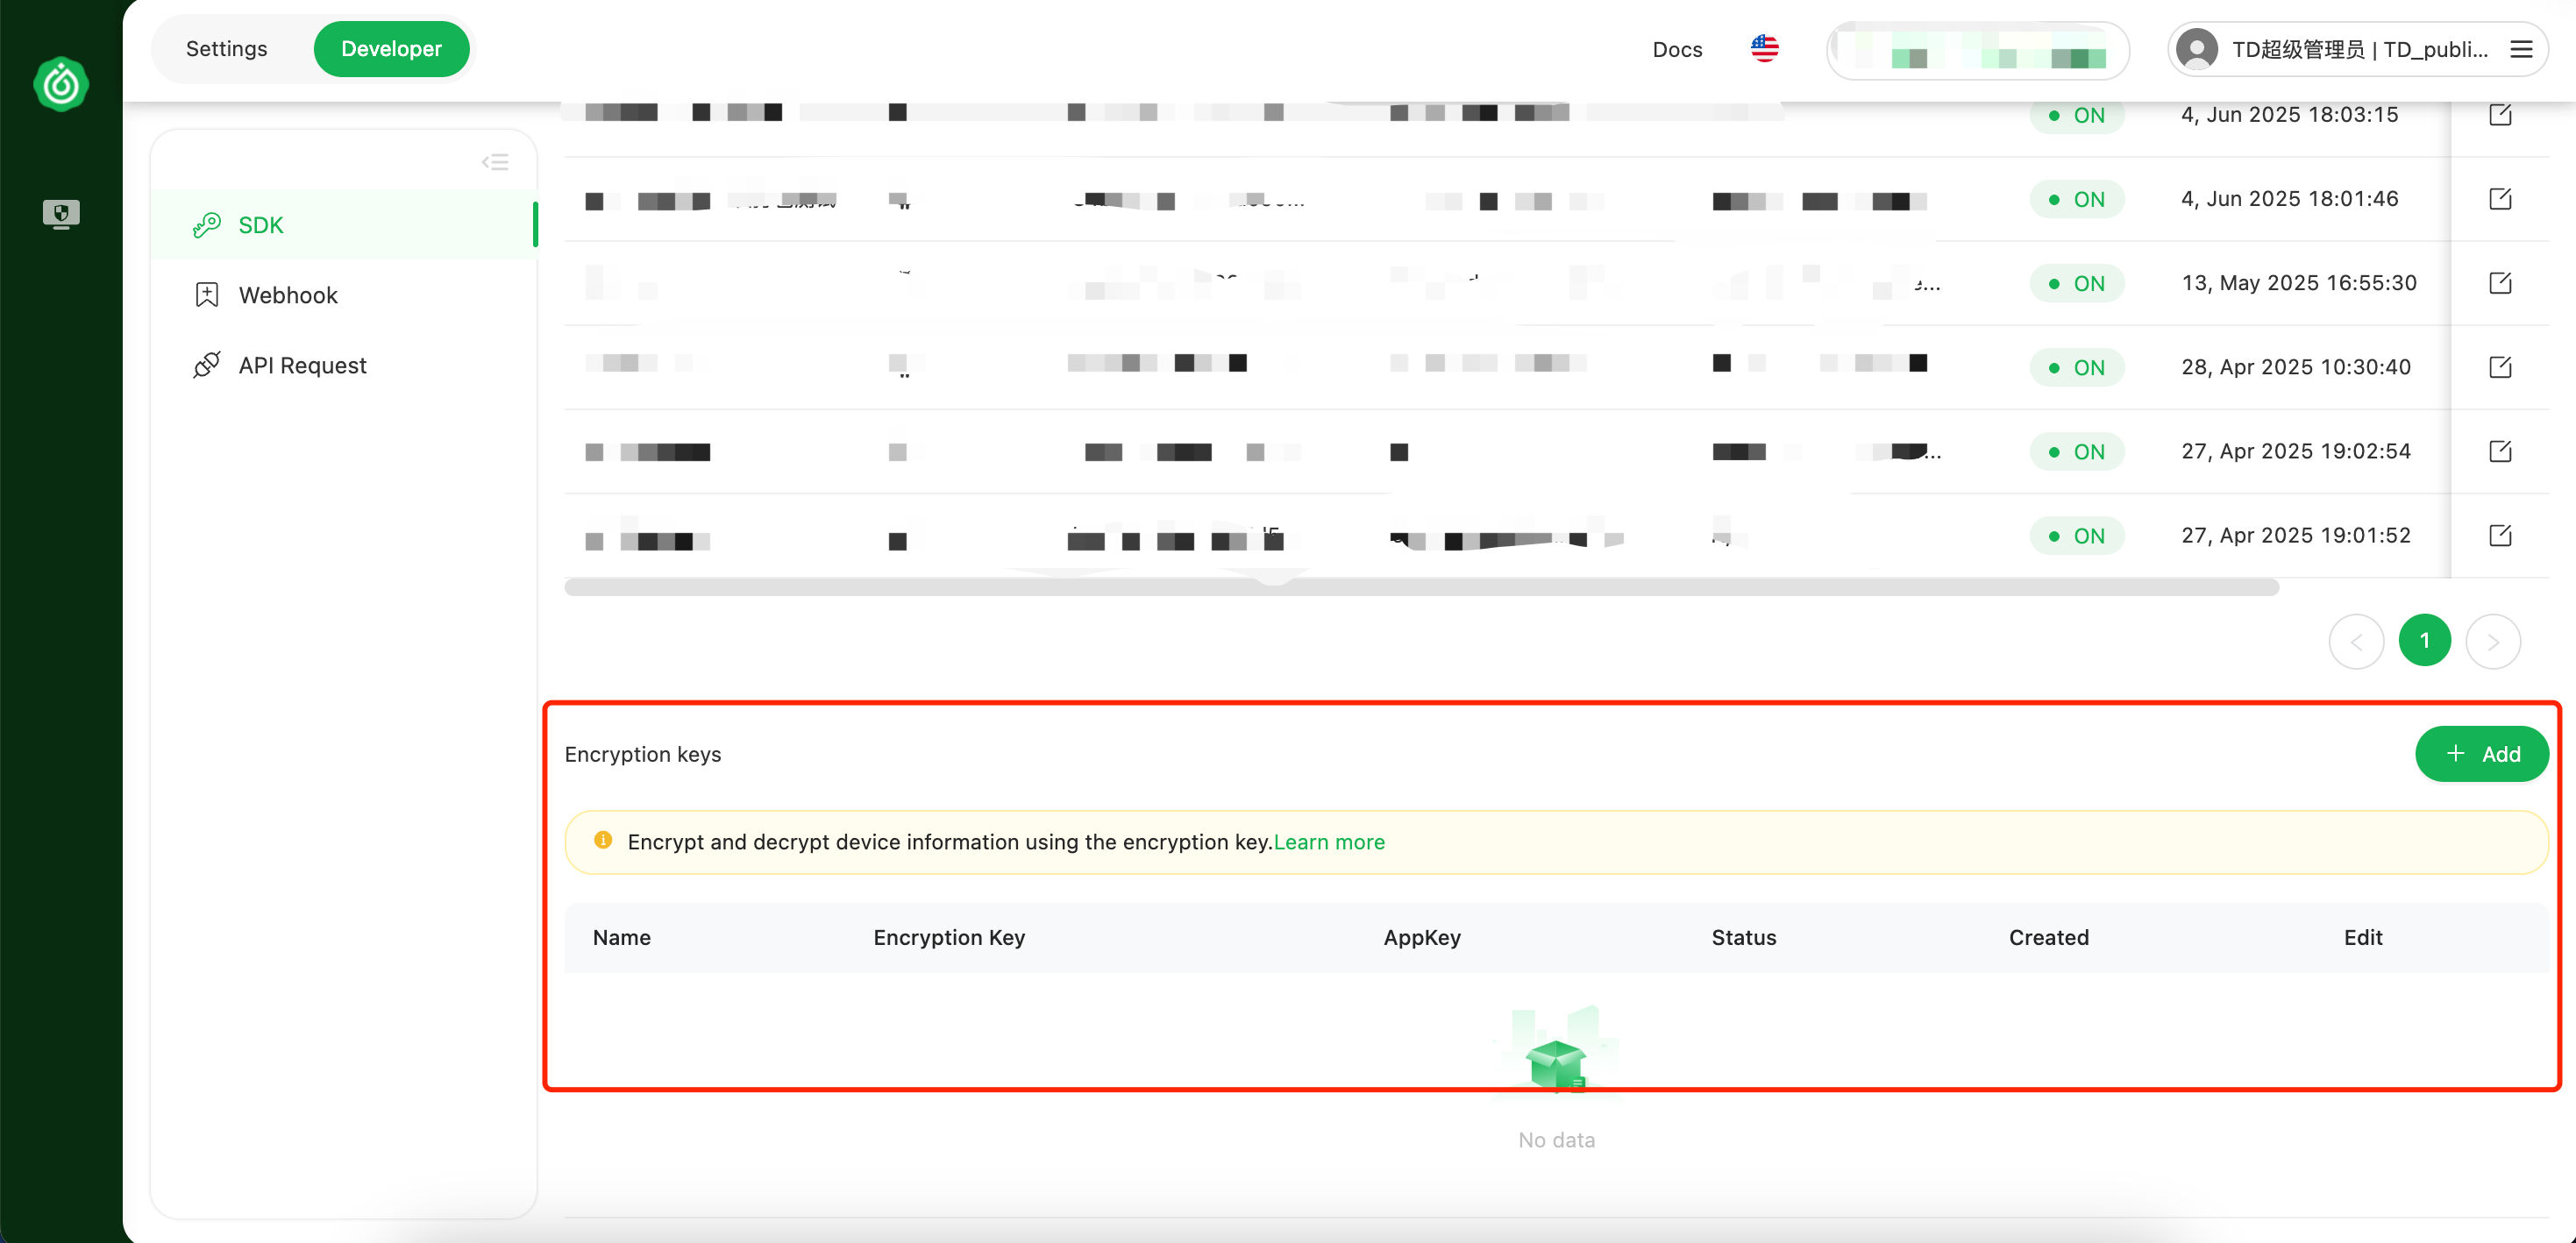Click the Encryption keys section title
This screenshot has width=2576, height=1243.
tap(643, 754)
